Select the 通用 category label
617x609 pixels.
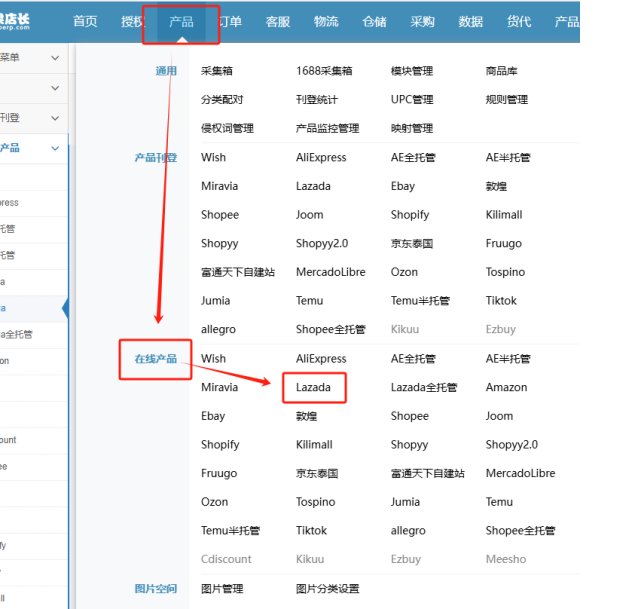[166, 71]
